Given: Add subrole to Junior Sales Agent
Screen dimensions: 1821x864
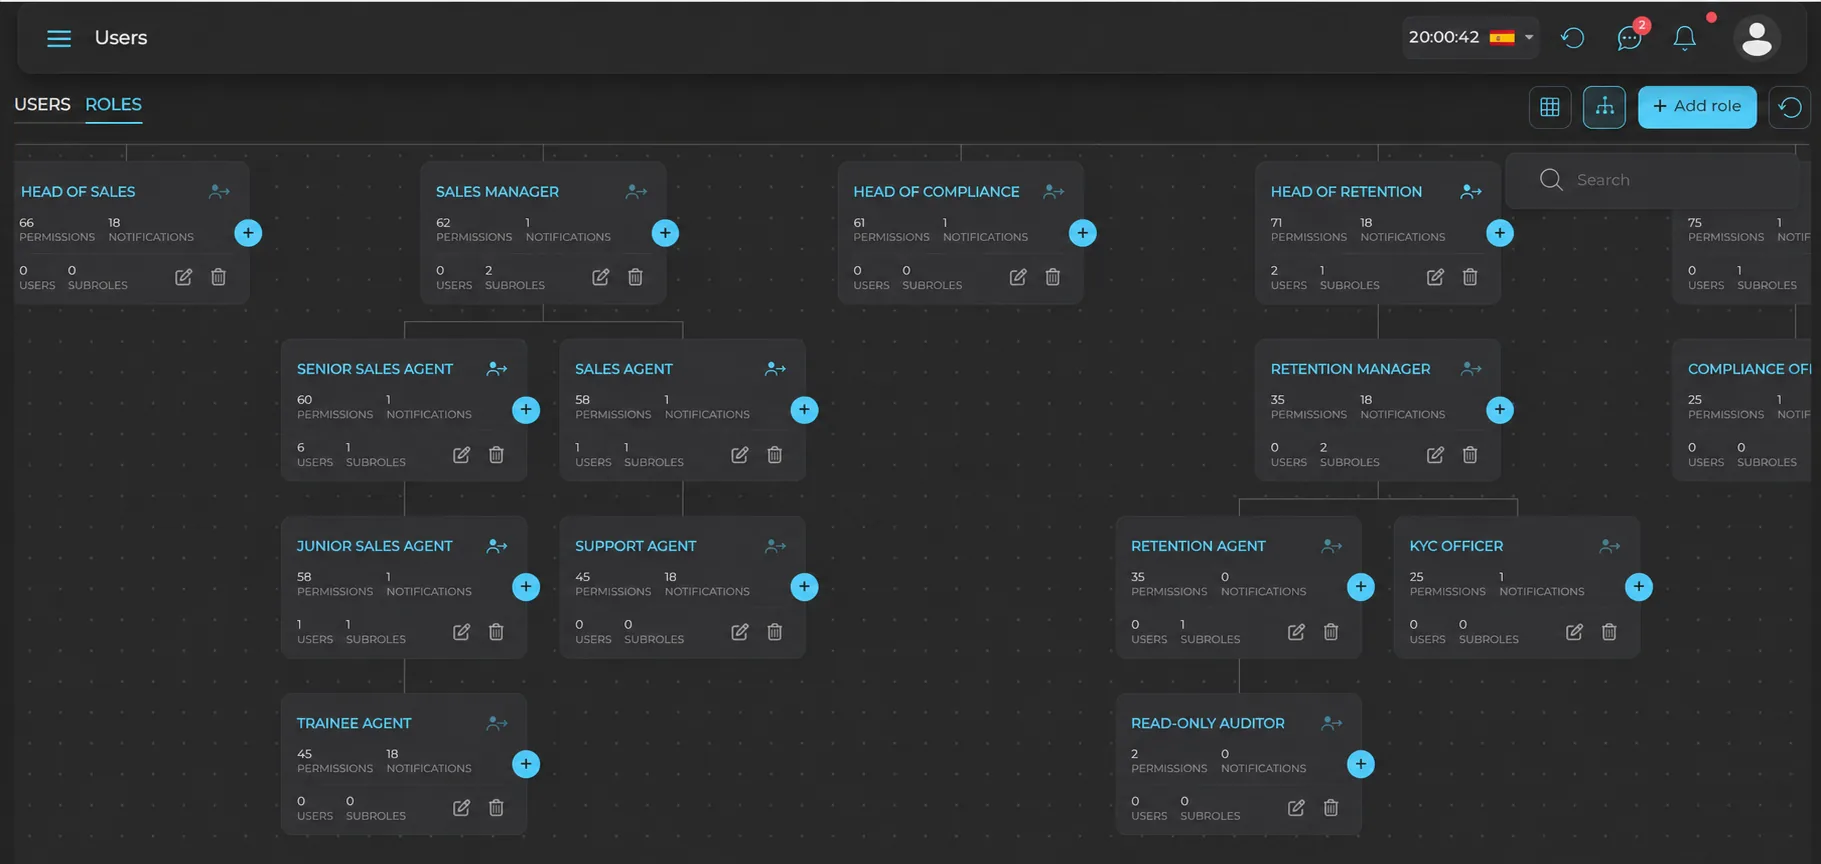Looking at the screenshot, I should 526,587.
